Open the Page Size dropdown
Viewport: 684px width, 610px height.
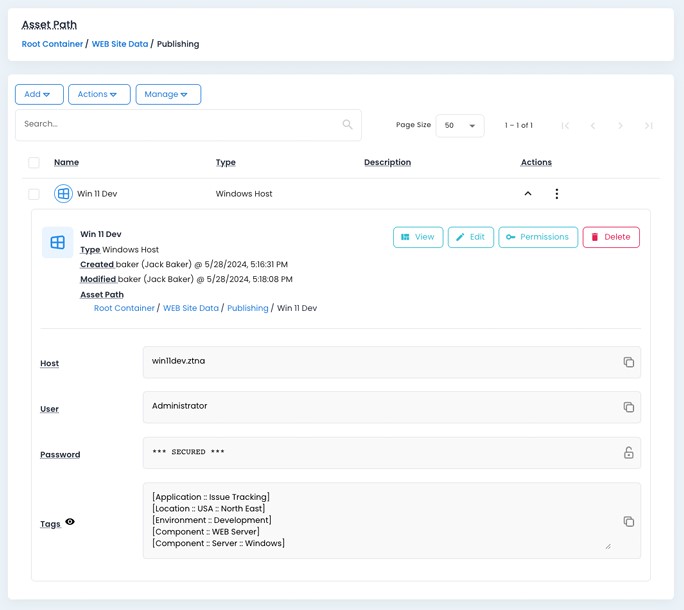pos(460,126)
